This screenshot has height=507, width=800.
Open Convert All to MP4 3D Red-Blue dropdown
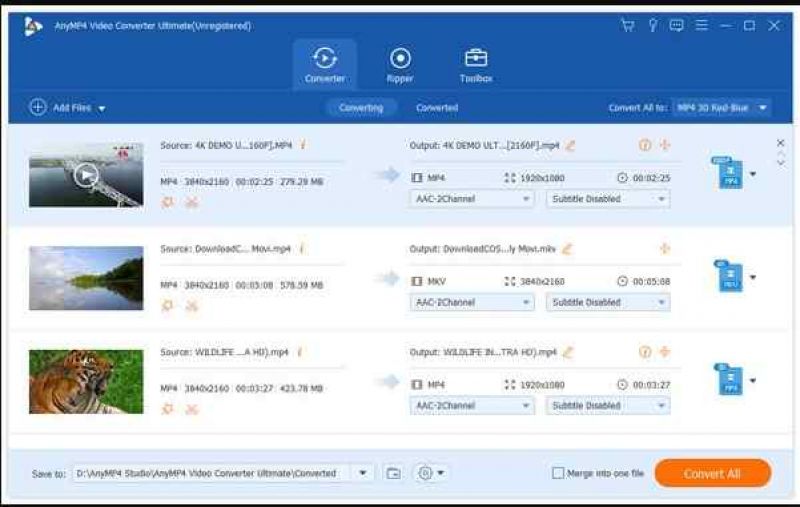[721, 108]
